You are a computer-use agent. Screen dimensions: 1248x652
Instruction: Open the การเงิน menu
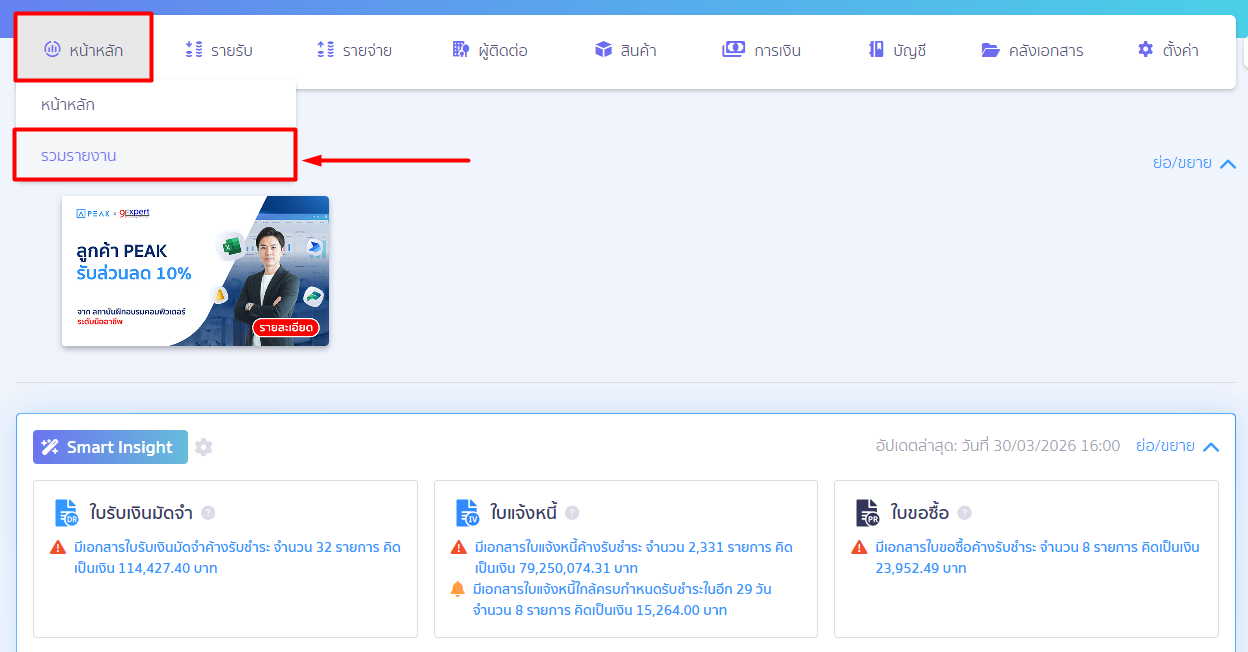tap(761, 50)
